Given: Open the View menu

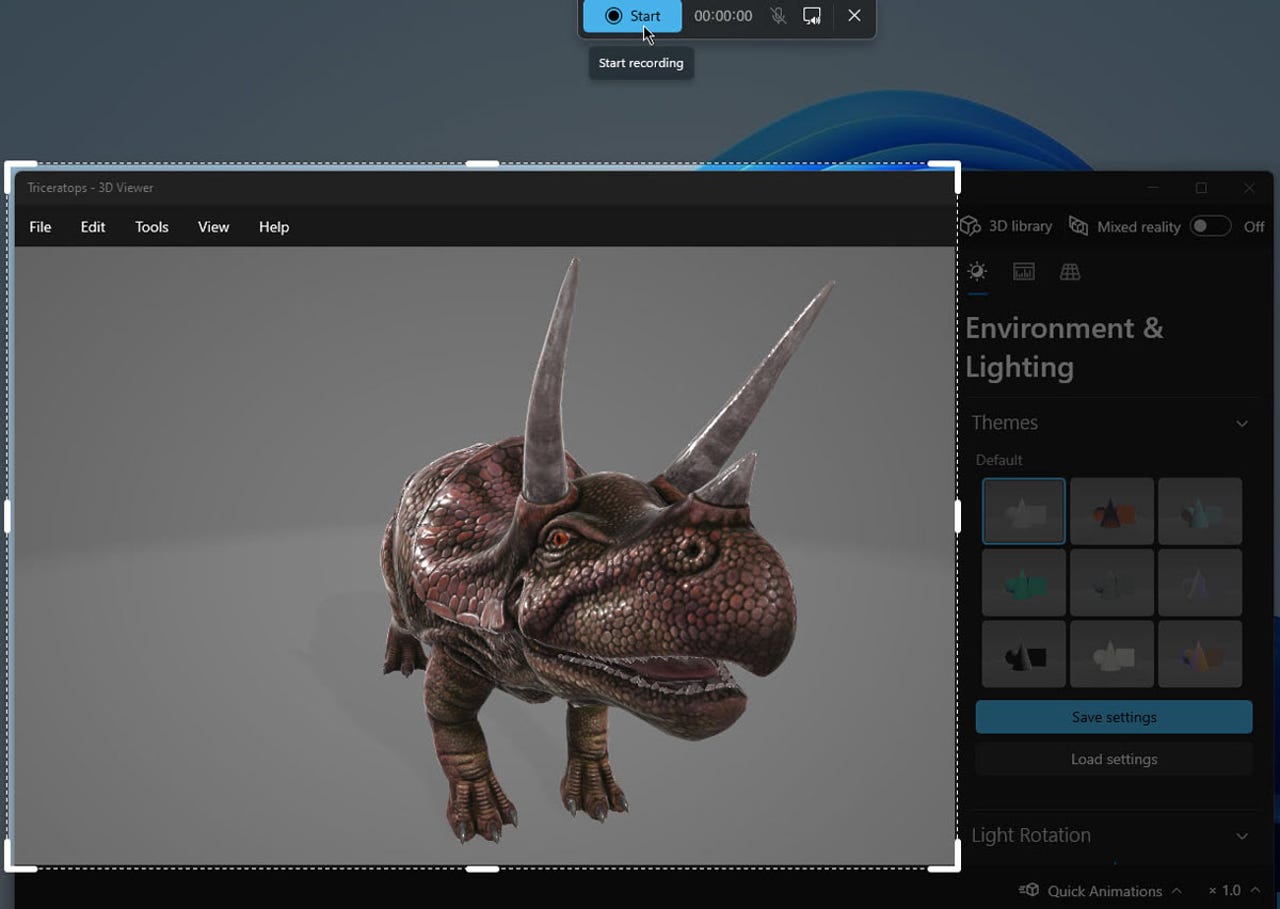Looking at the screenshot, I should 214,227.
